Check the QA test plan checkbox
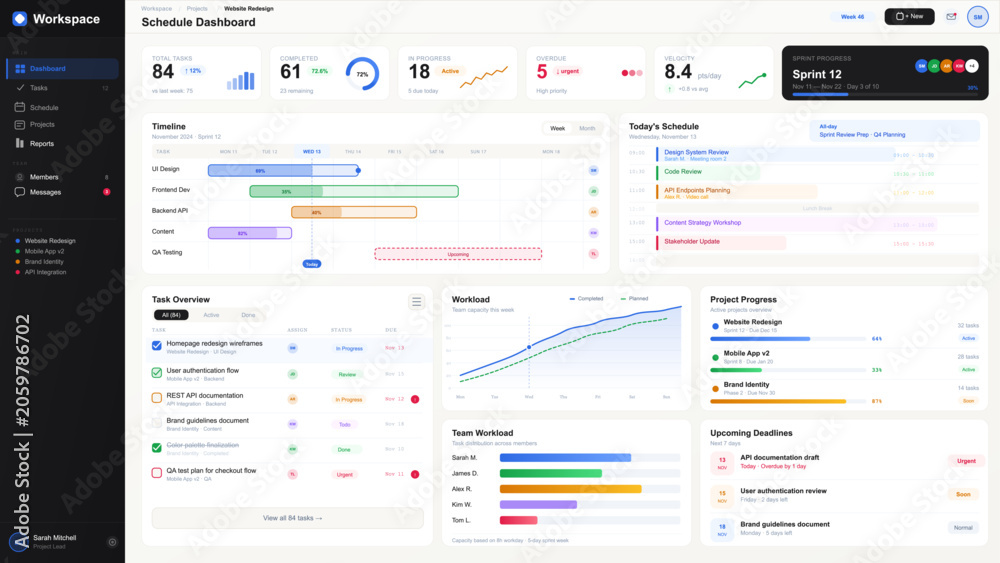1000x563 pixels. [157, 473]
